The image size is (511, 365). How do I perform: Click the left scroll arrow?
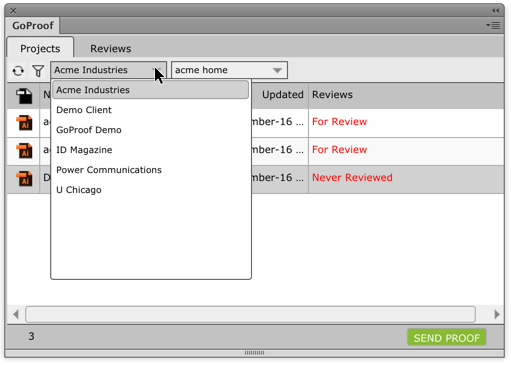16,314
